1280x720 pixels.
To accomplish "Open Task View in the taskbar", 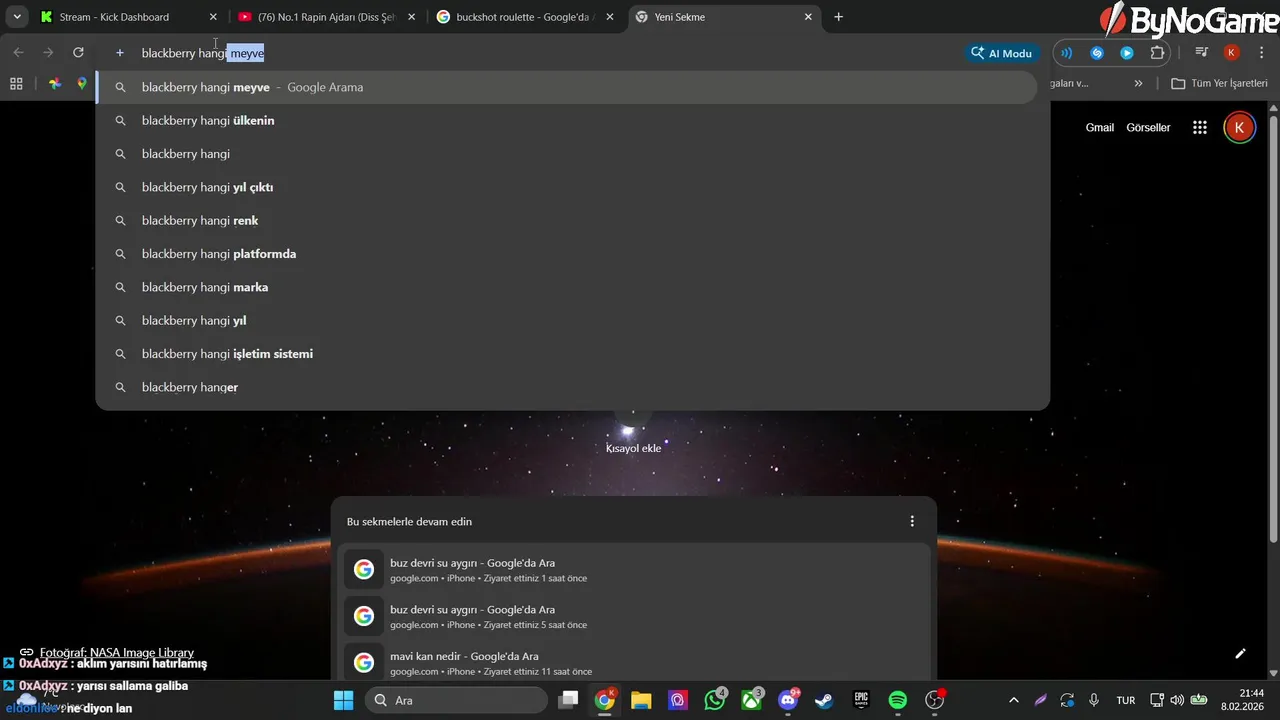I will coord(568,700).
